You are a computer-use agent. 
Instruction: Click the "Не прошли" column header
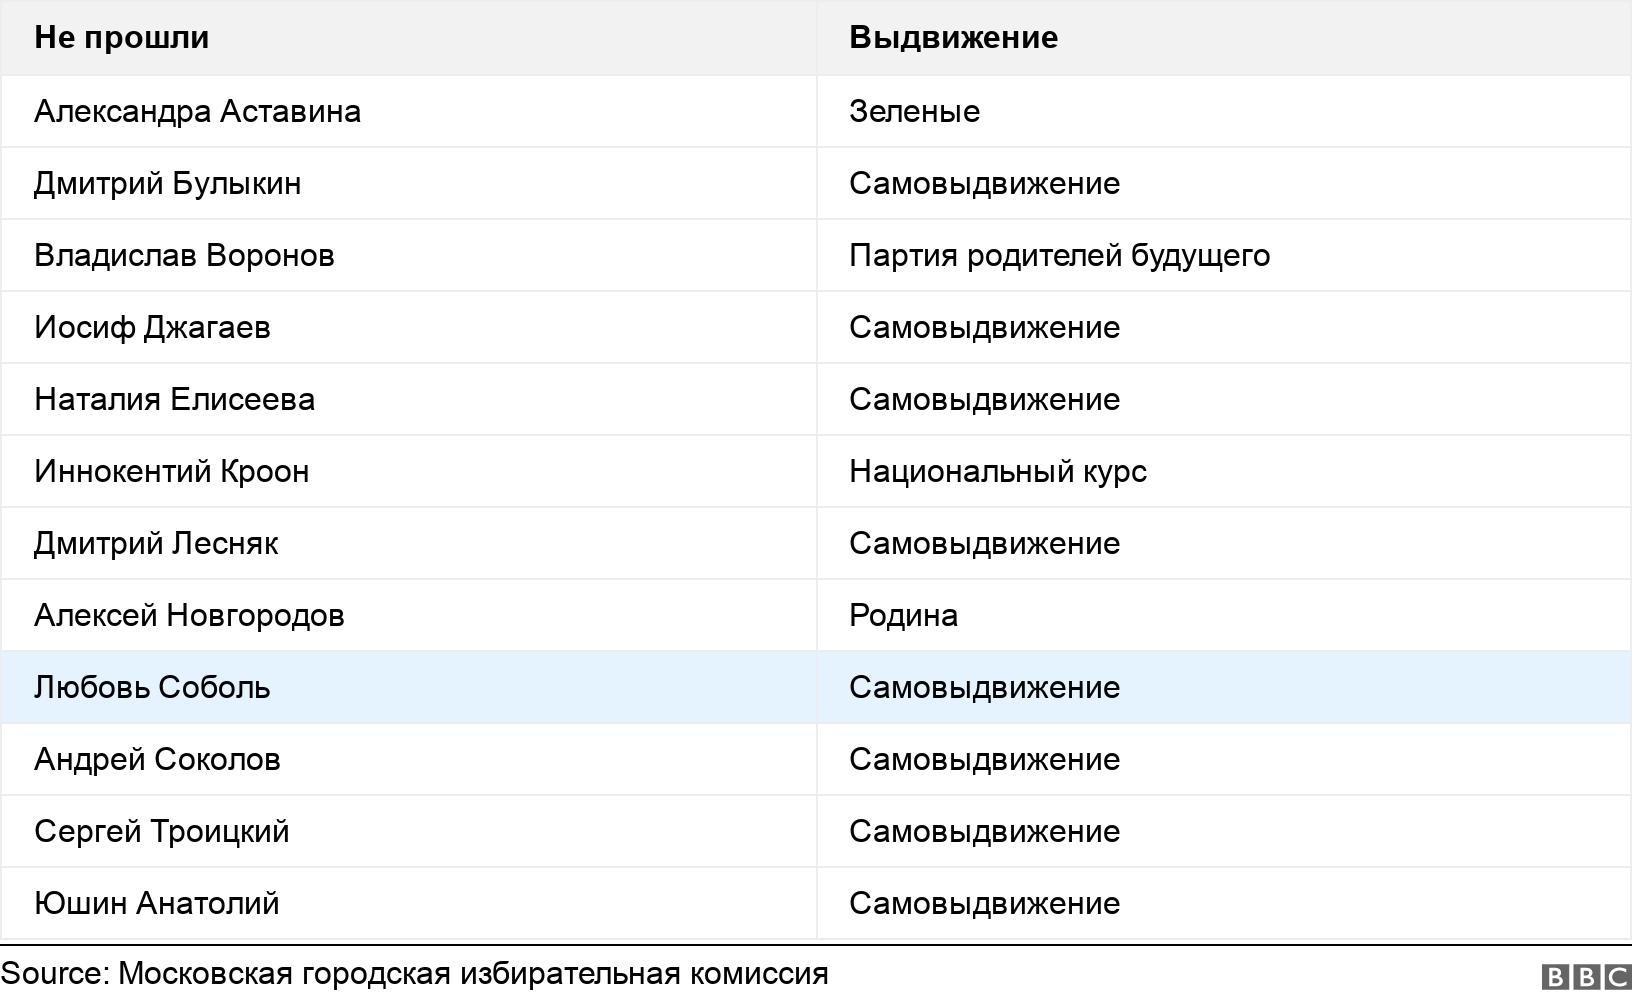pos(122,37)
